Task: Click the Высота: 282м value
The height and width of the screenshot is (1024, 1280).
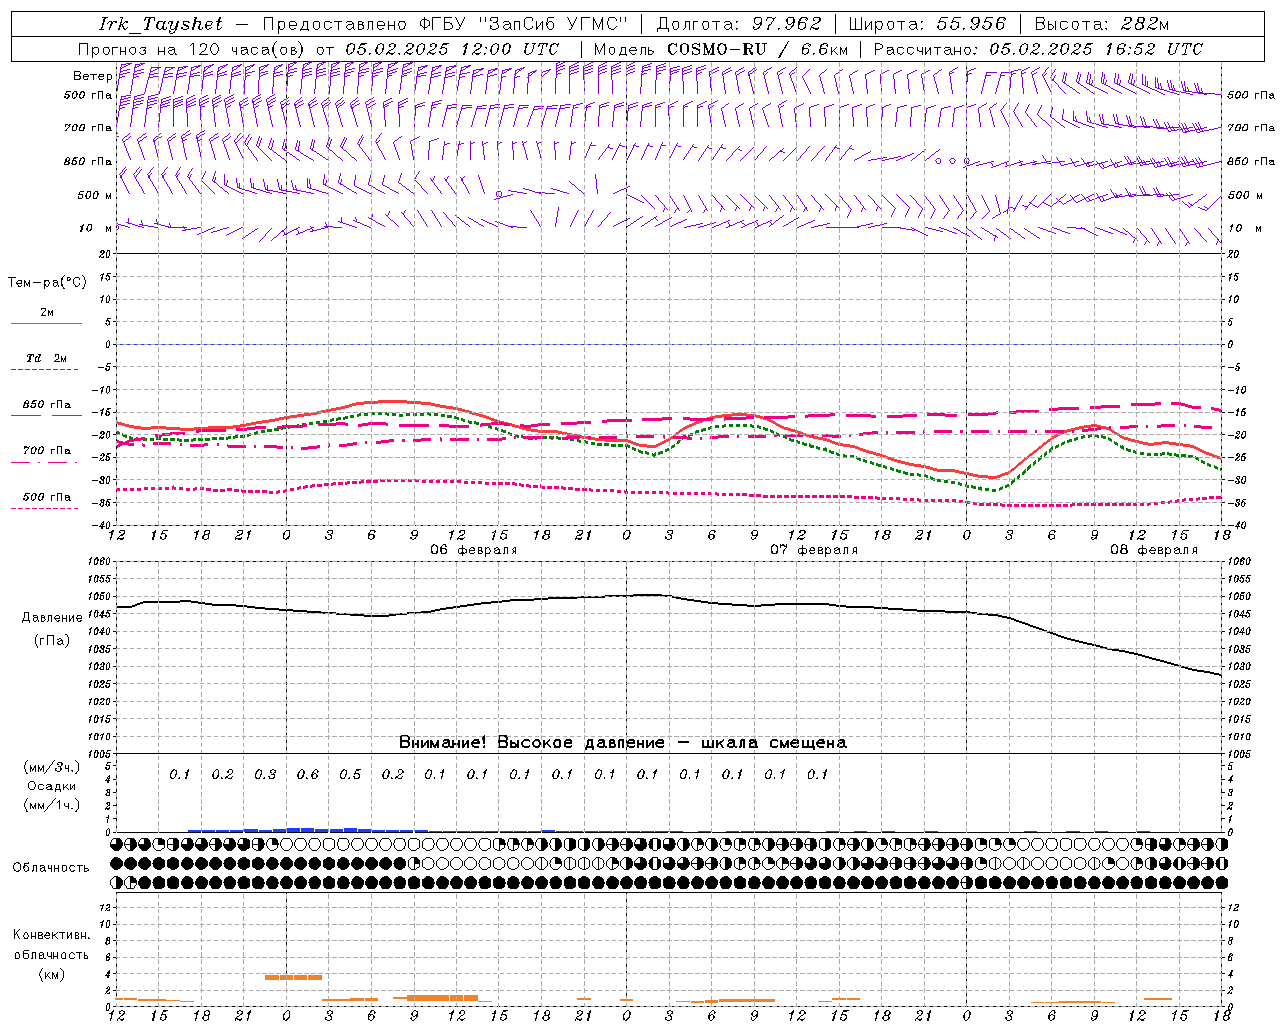Action: pos(1102,24)
